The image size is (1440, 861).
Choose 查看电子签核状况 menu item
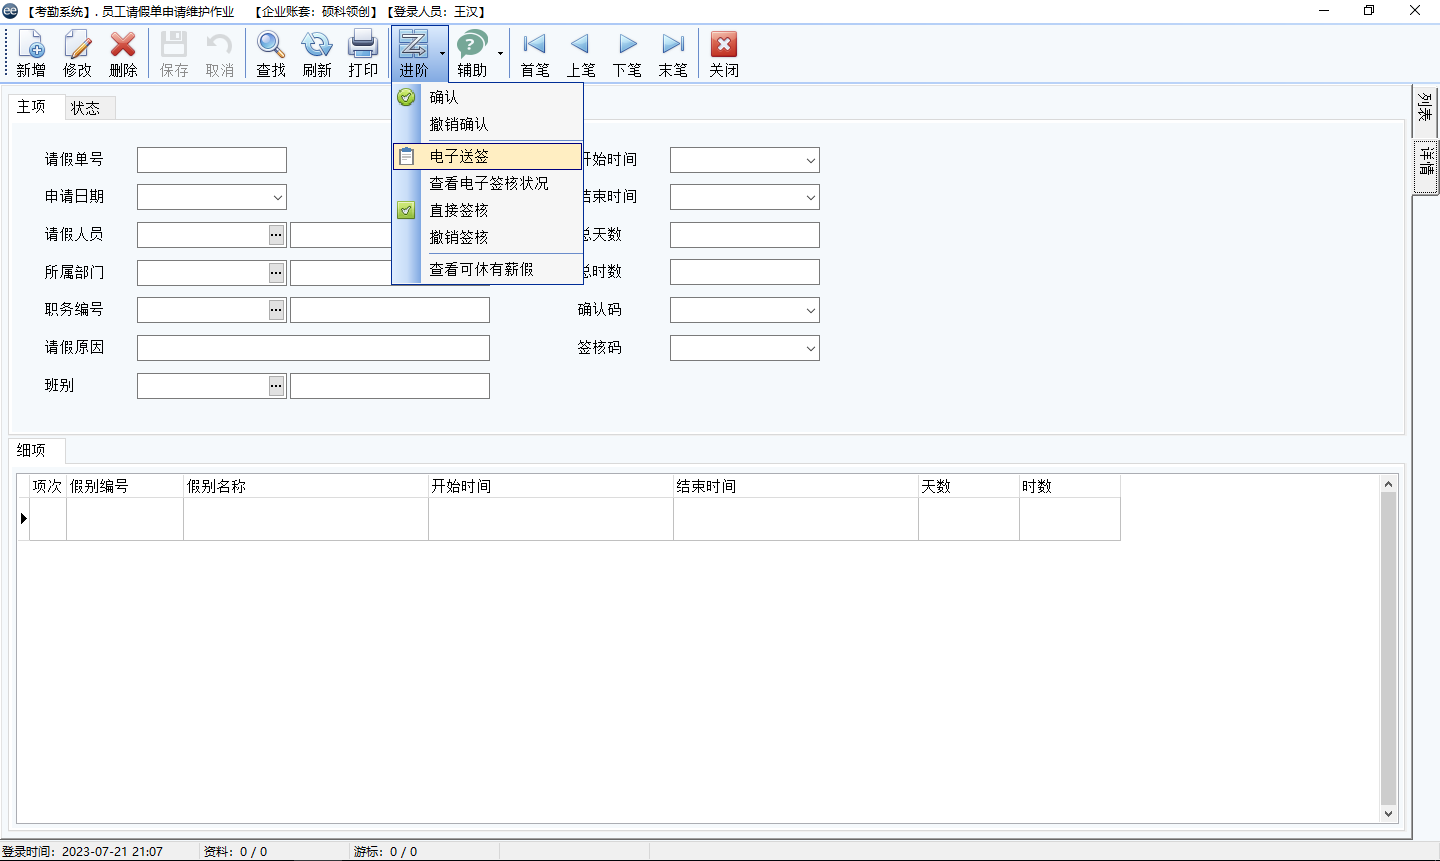point(488,183)
